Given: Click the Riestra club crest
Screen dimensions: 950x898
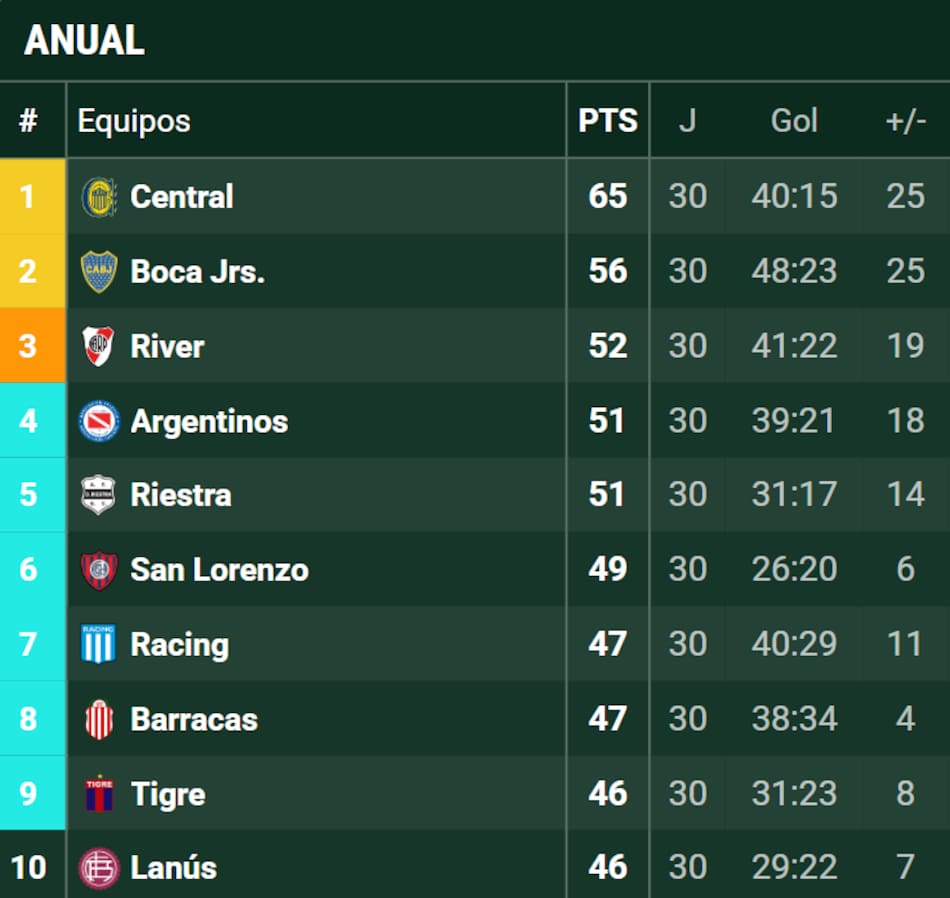Looking at the screenshot, I should 99,495.
